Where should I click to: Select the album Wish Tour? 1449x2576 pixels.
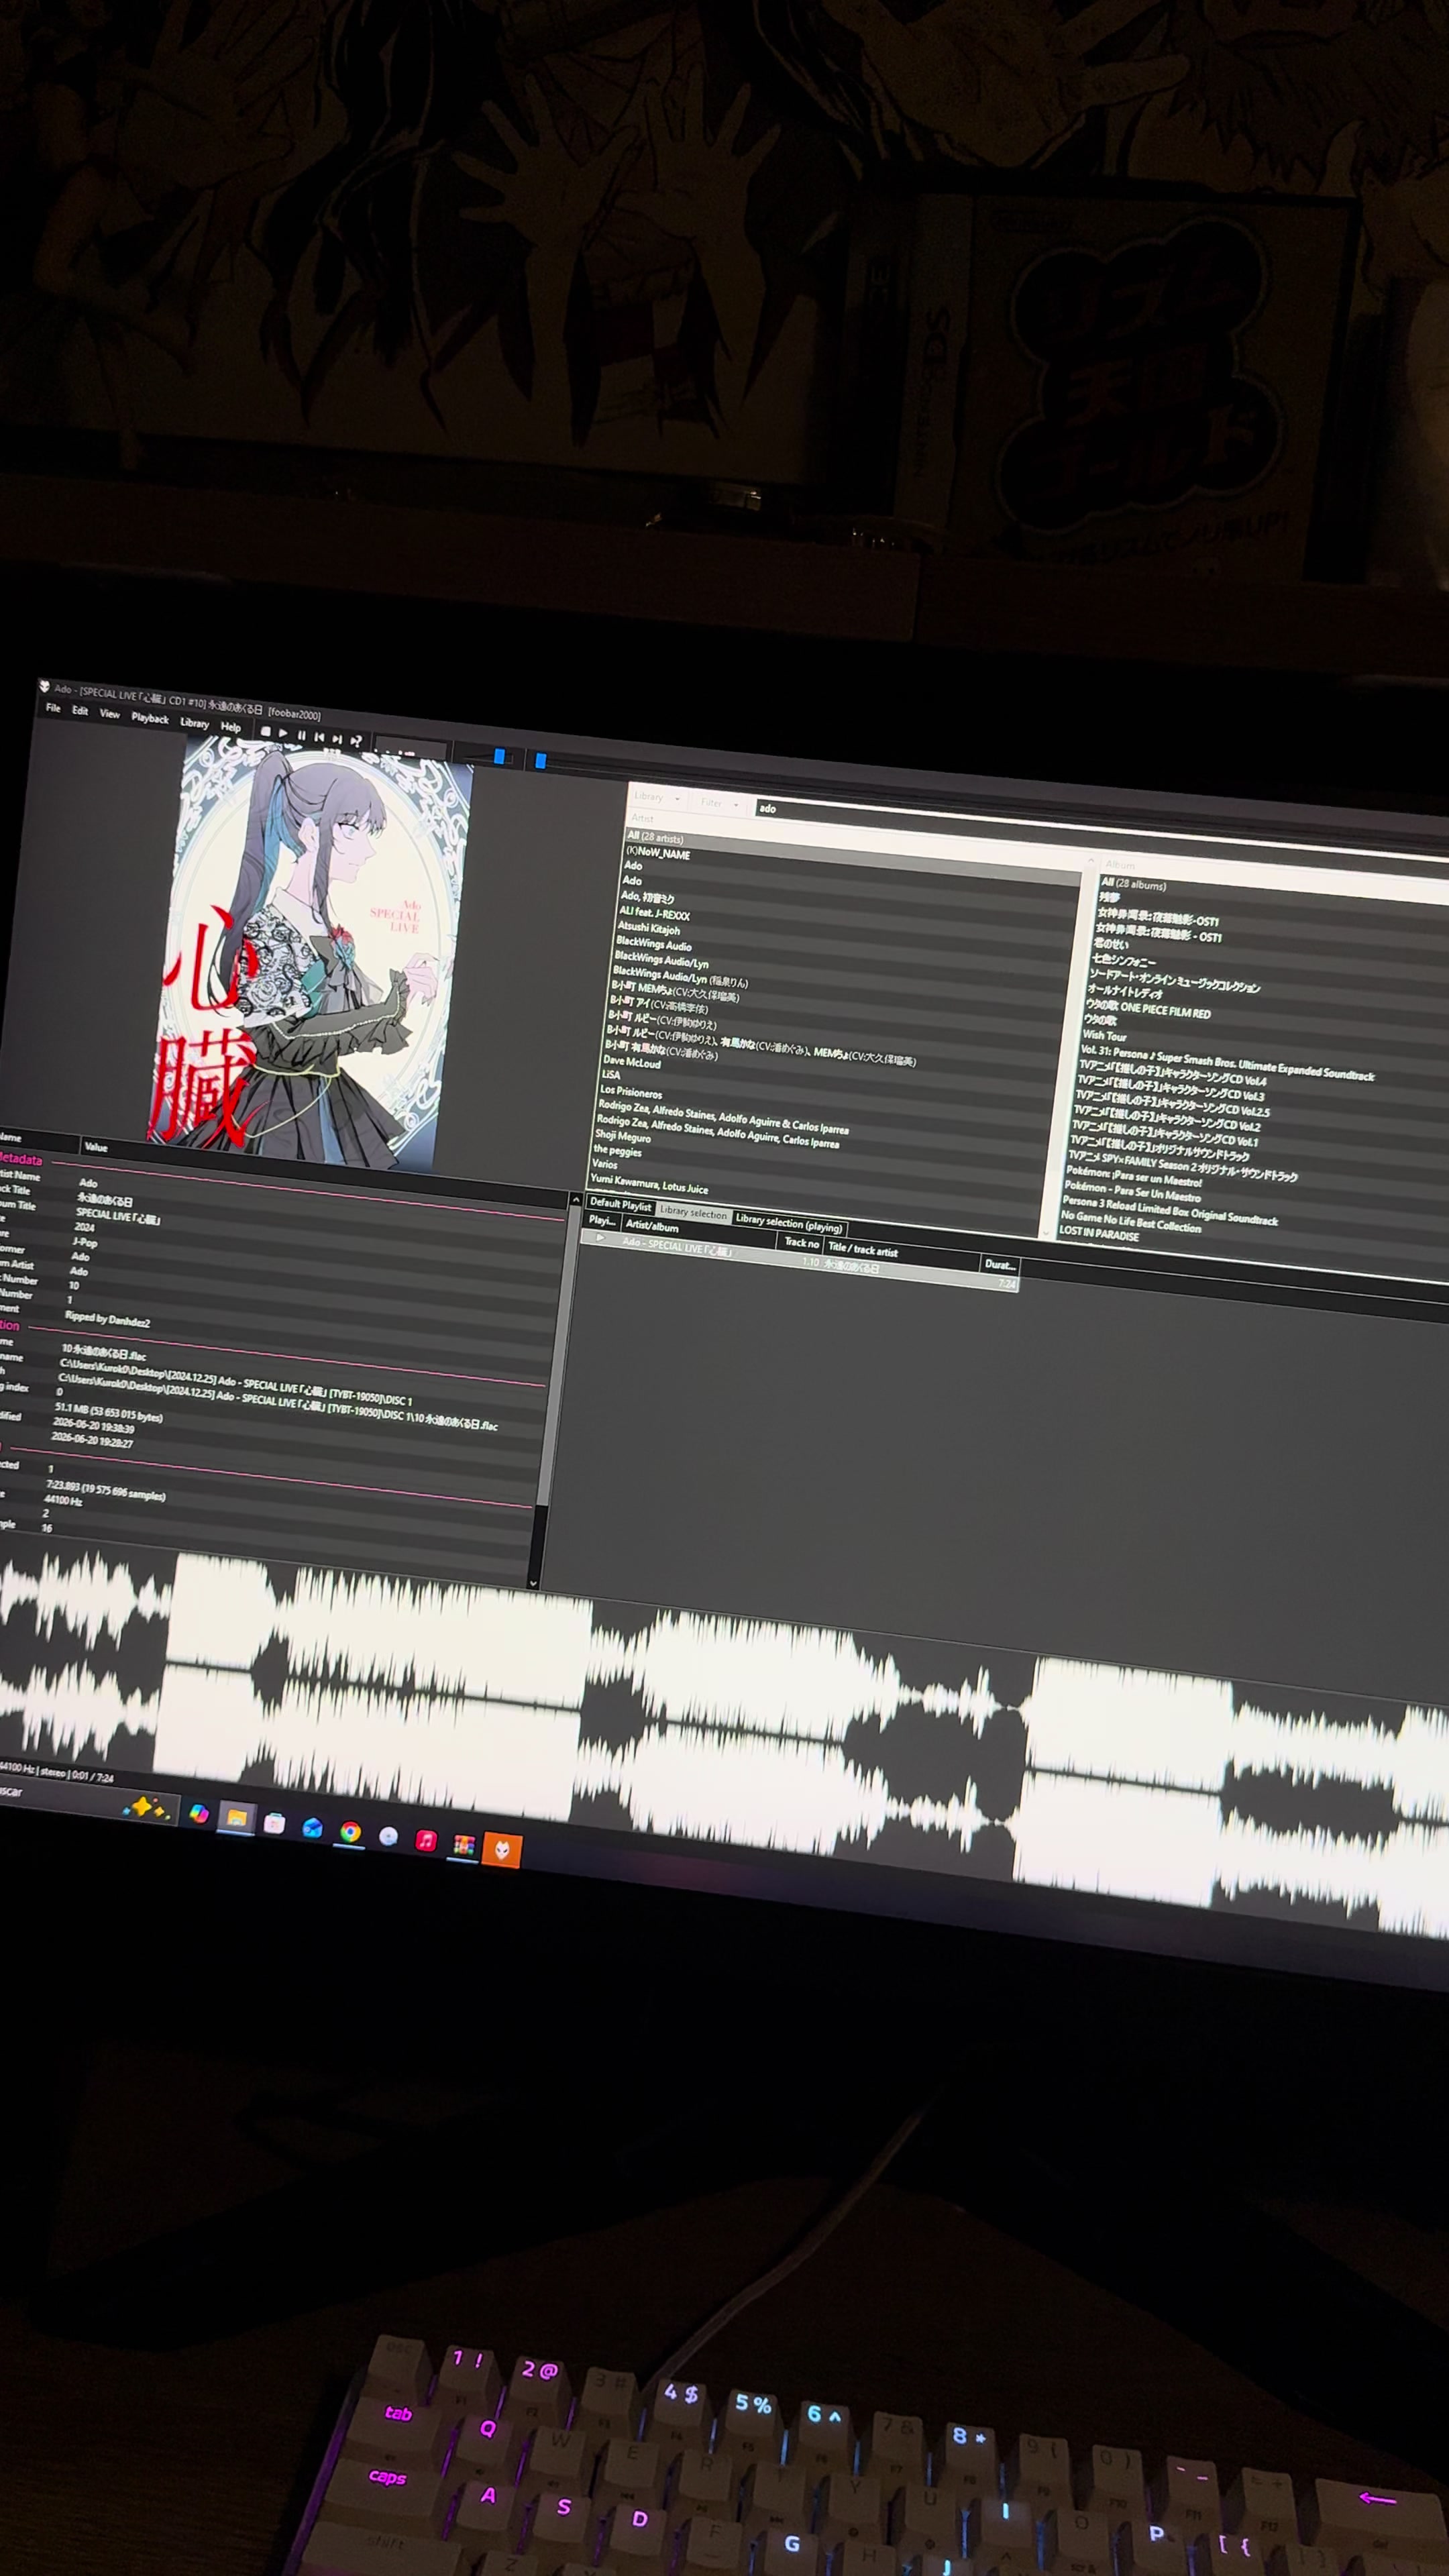click(1104, 1036)
